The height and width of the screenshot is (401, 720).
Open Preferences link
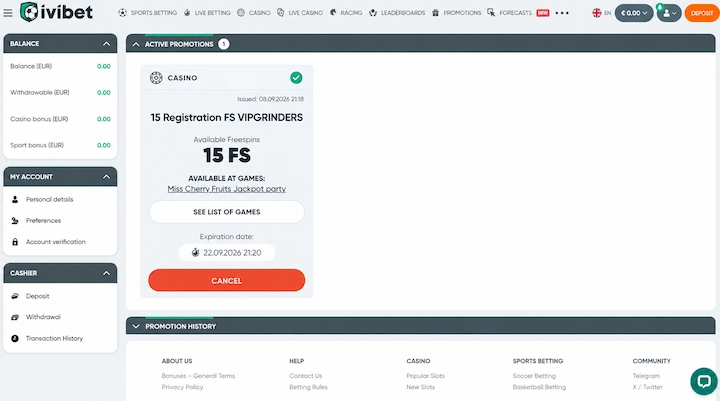(43, 220)
